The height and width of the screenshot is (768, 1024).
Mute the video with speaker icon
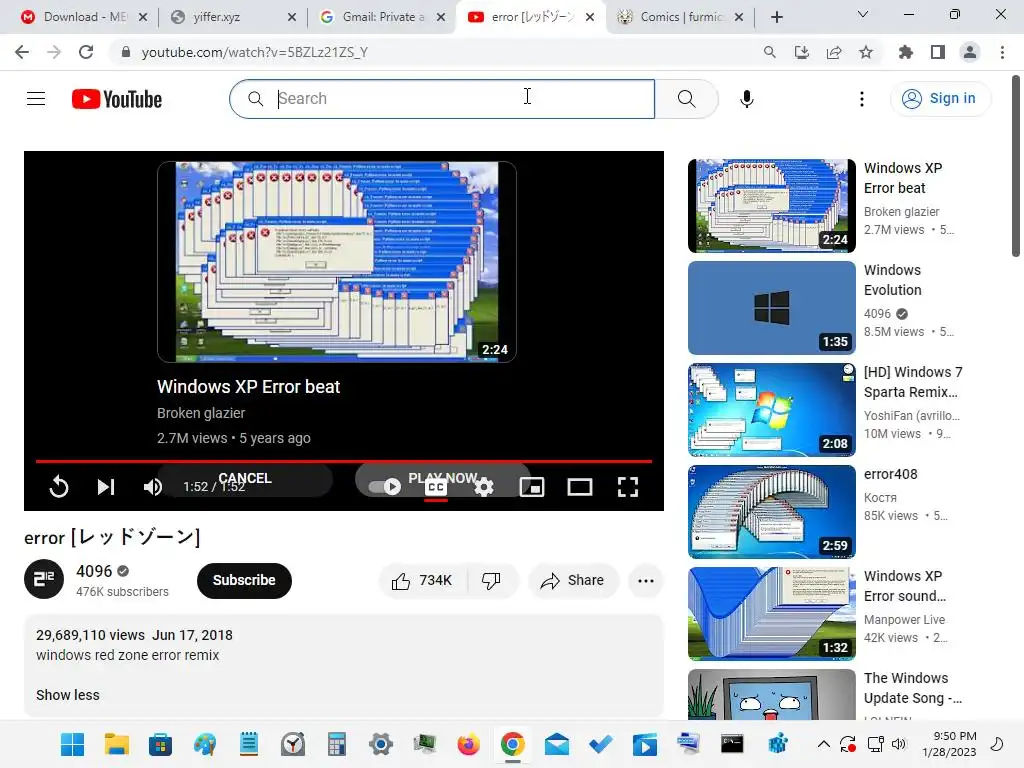[153, 487]
